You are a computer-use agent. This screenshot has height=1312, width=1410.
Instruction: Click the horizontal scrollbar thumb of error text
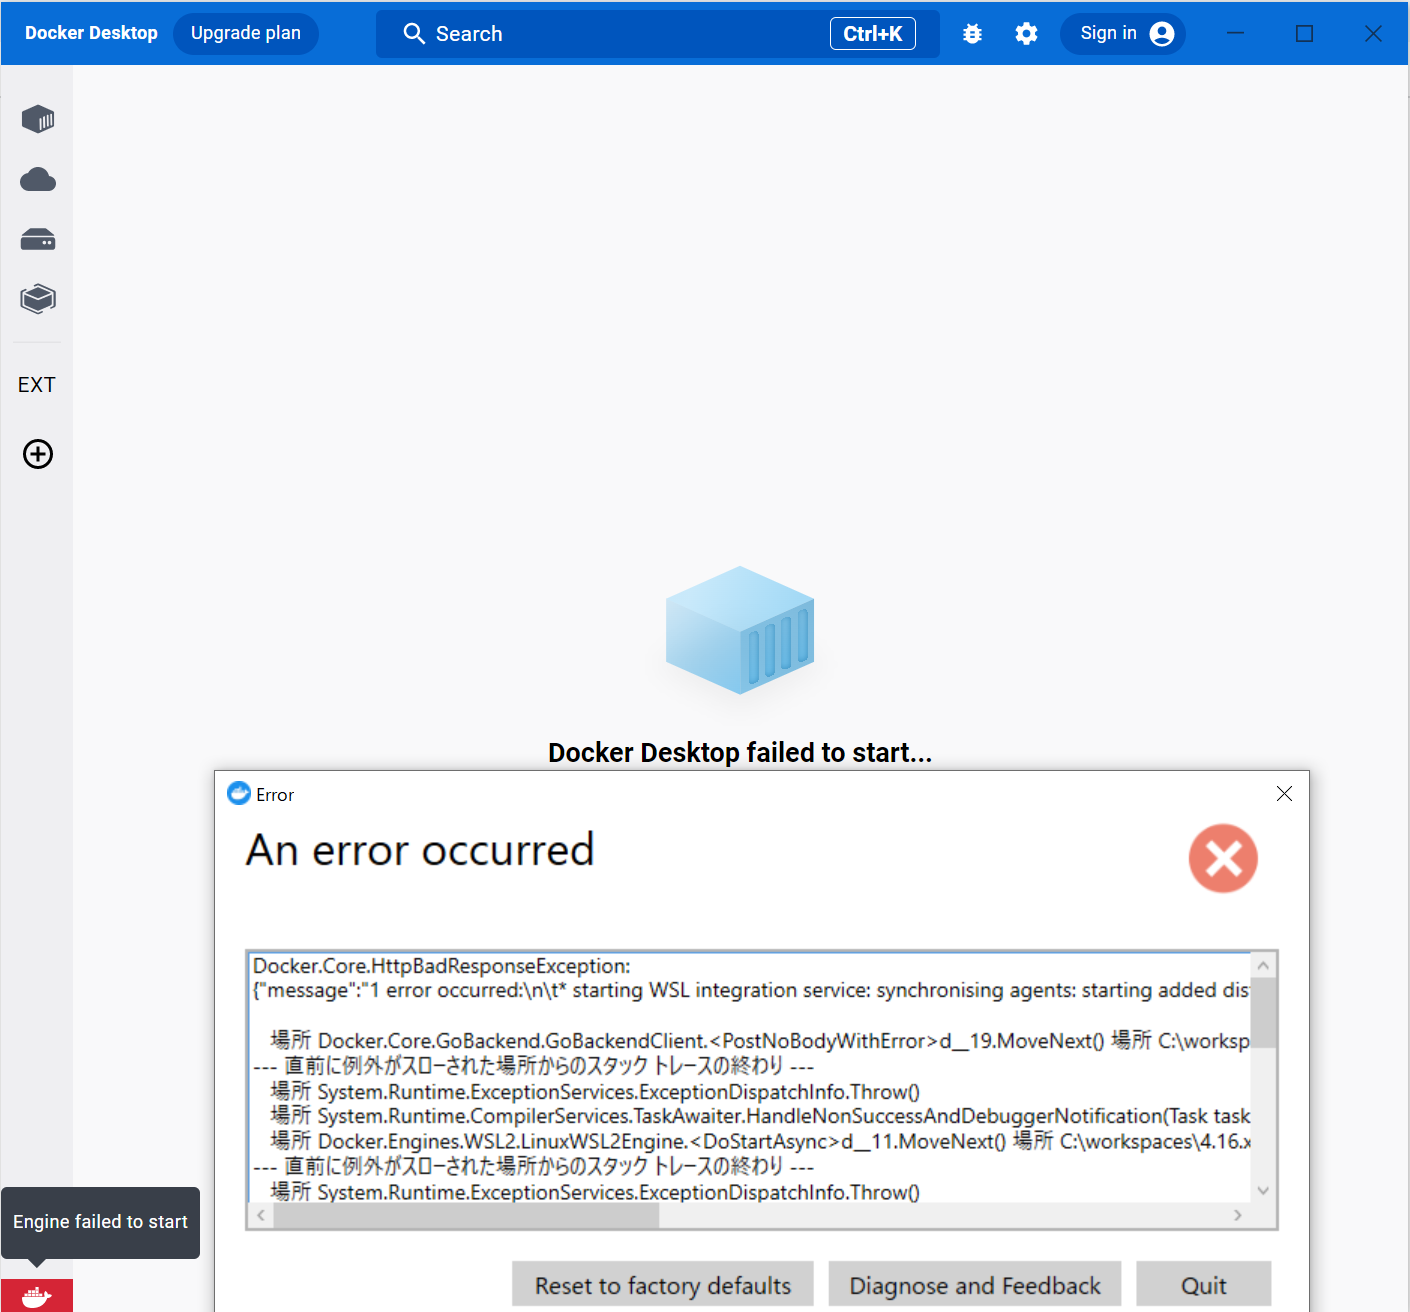click(466, 1215)
